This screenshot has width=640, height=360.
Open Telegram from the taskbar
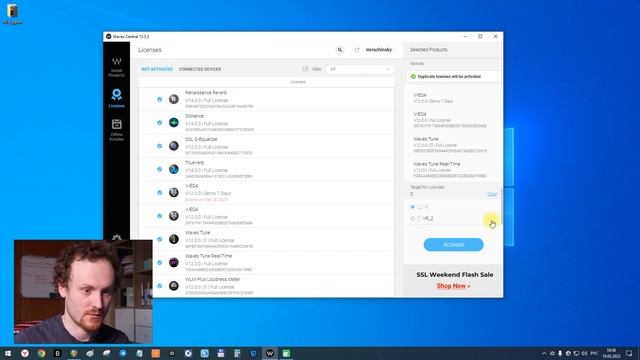tap(123, 353)
